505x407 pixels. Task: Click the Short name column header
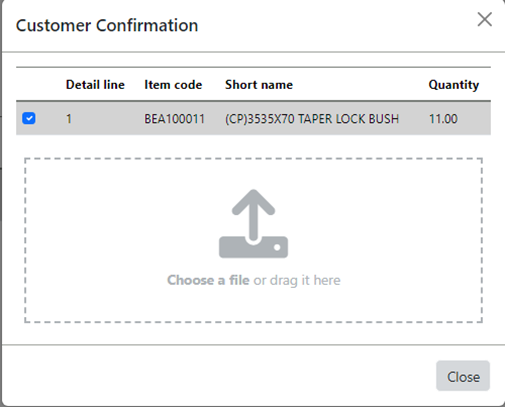click(x=259, y=85)
